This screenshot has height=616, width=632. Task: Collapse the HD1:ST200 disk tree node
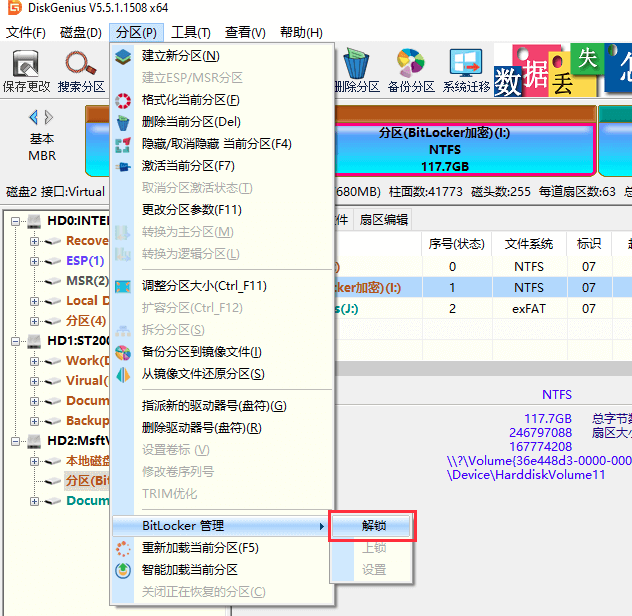[x=15, y=341]
